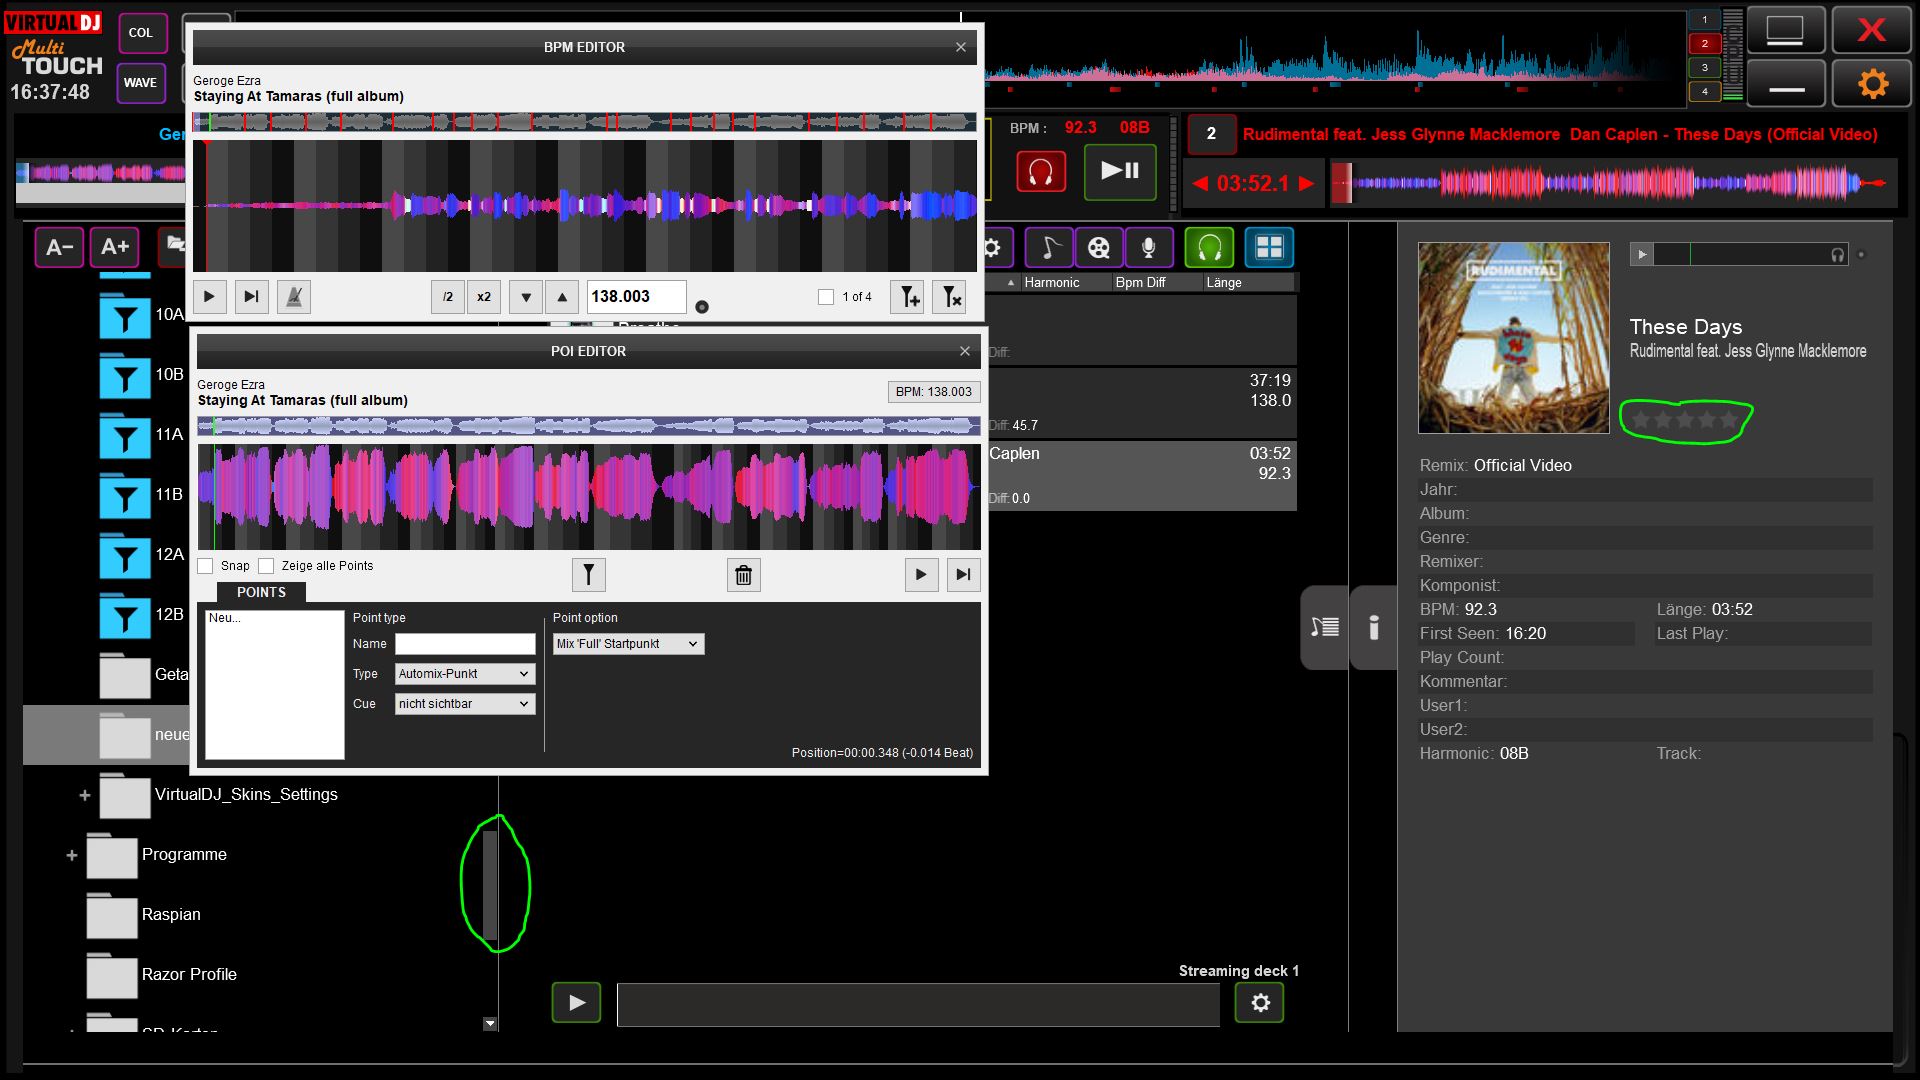Toggle the WAVE button
Viewport: 1920px width, 1080px height.
pos(141,83)
